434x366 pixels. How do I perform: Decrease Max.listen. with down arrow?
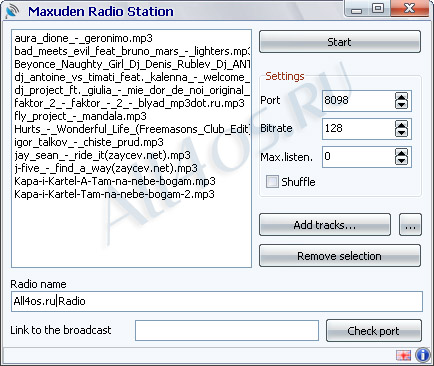[x=401, y=161]
